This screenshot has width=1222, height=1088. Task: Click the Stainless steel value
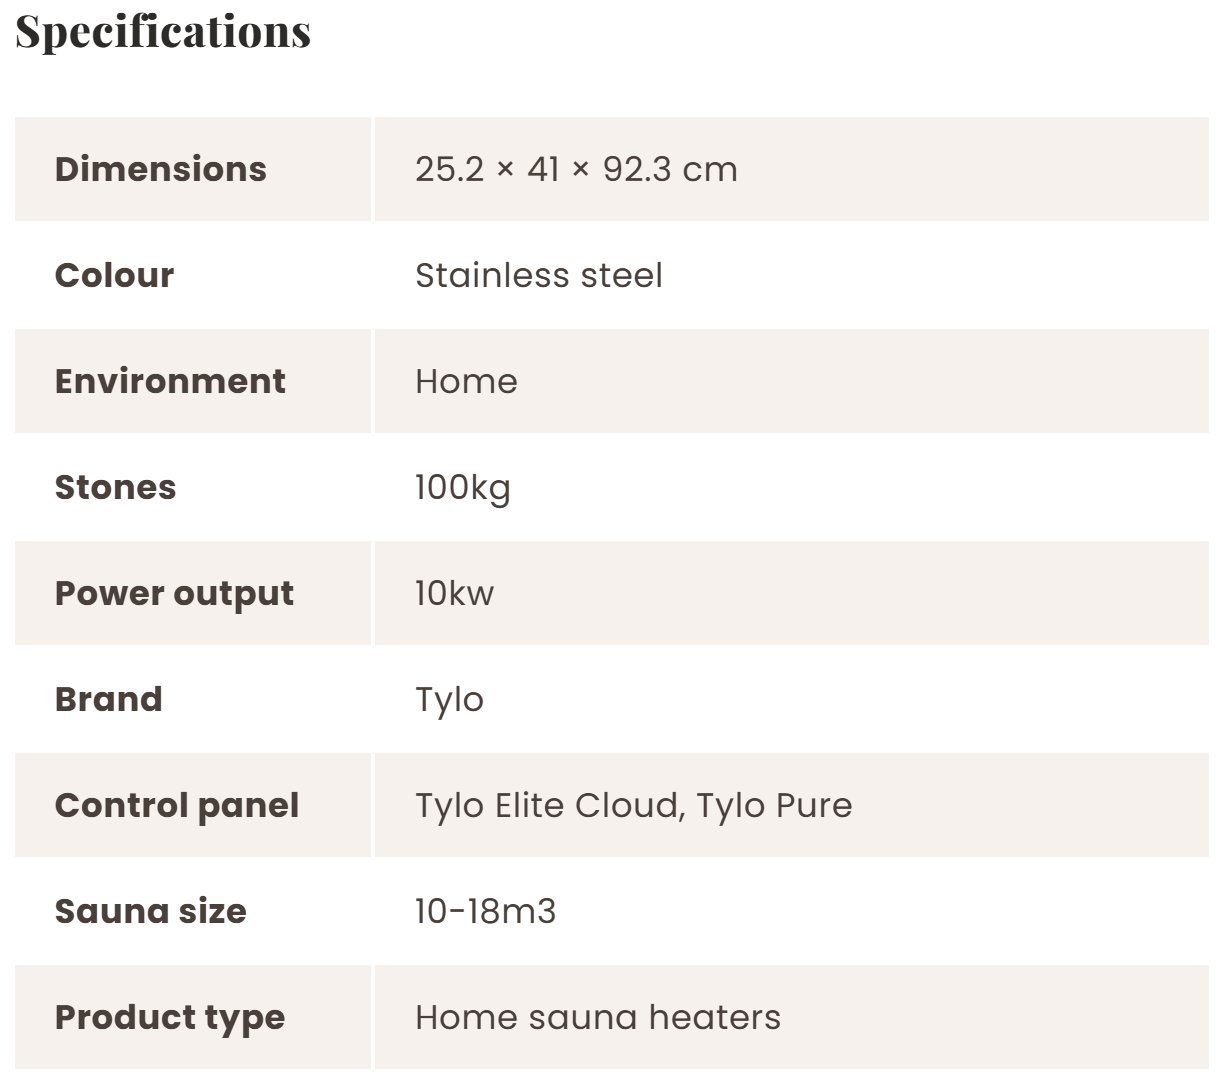click(538, 275)
